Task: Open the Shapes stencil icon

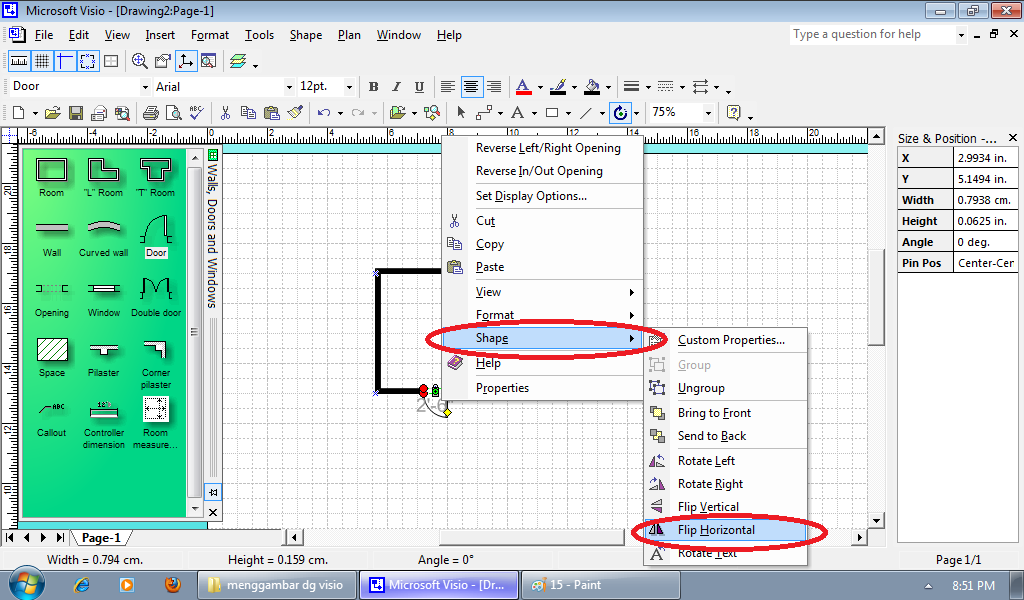Action: 397,113
